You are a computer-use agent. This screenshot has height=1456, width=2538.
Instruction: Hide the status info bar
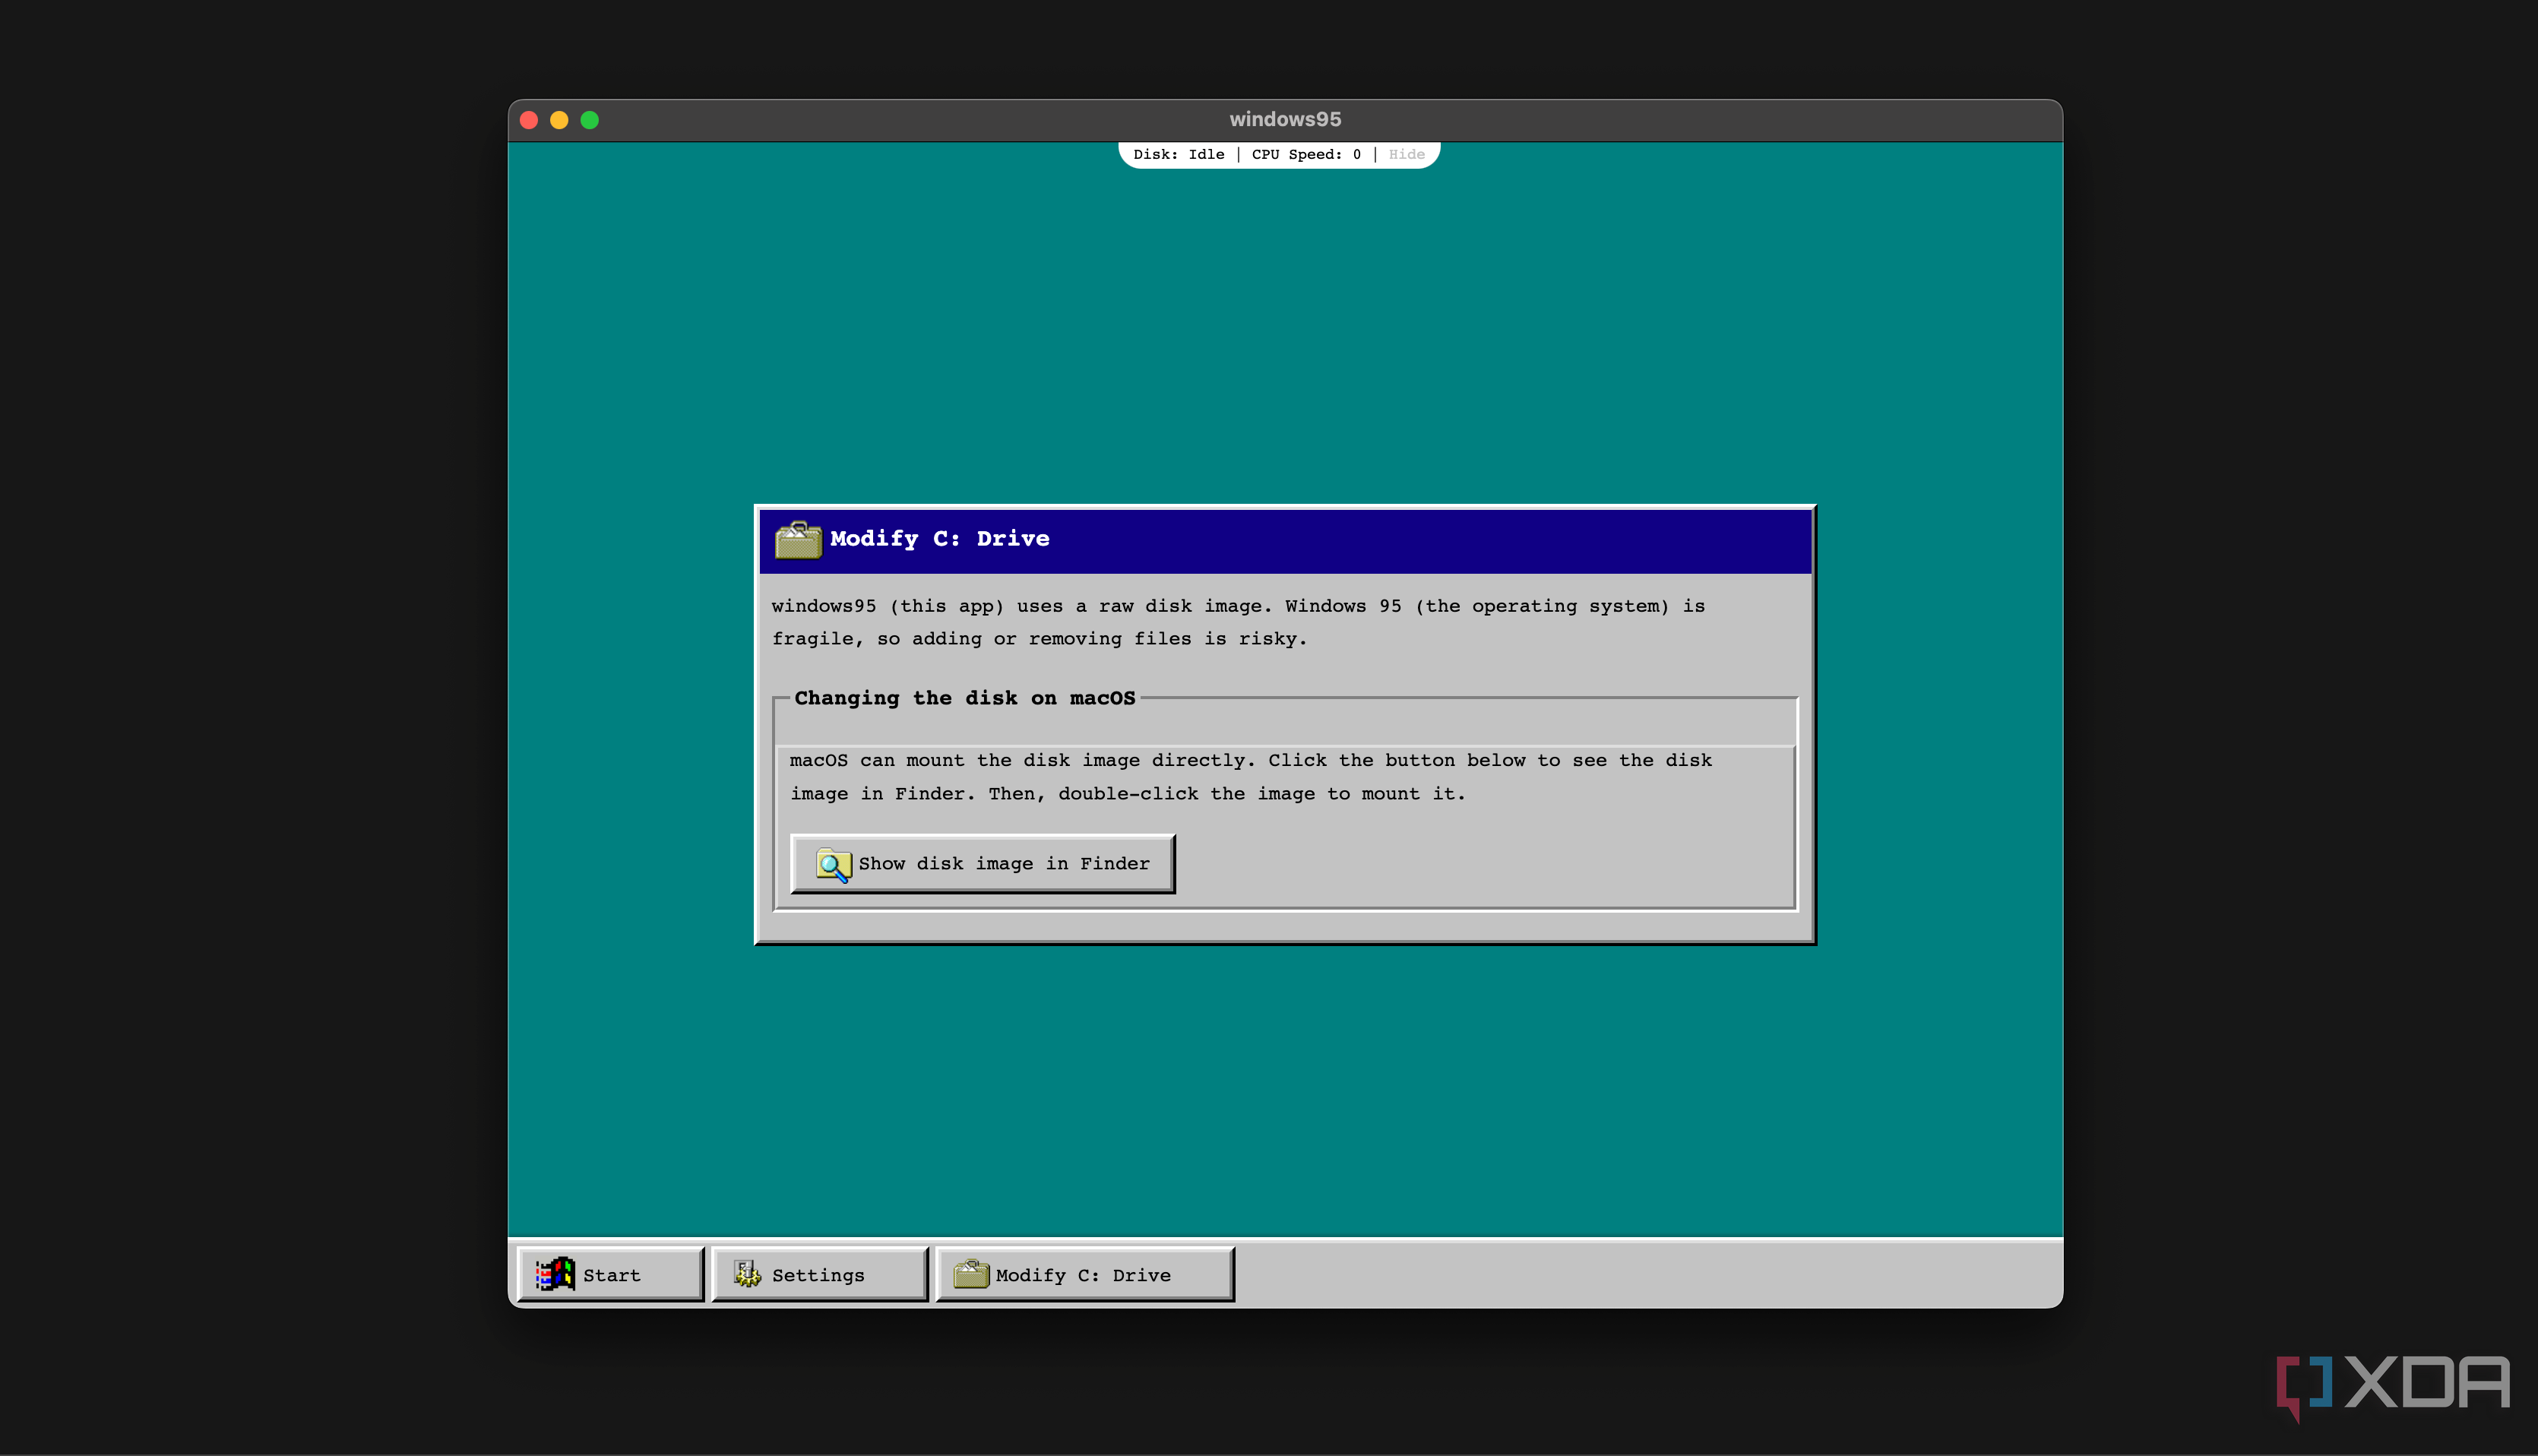(x=1406, y=154)
